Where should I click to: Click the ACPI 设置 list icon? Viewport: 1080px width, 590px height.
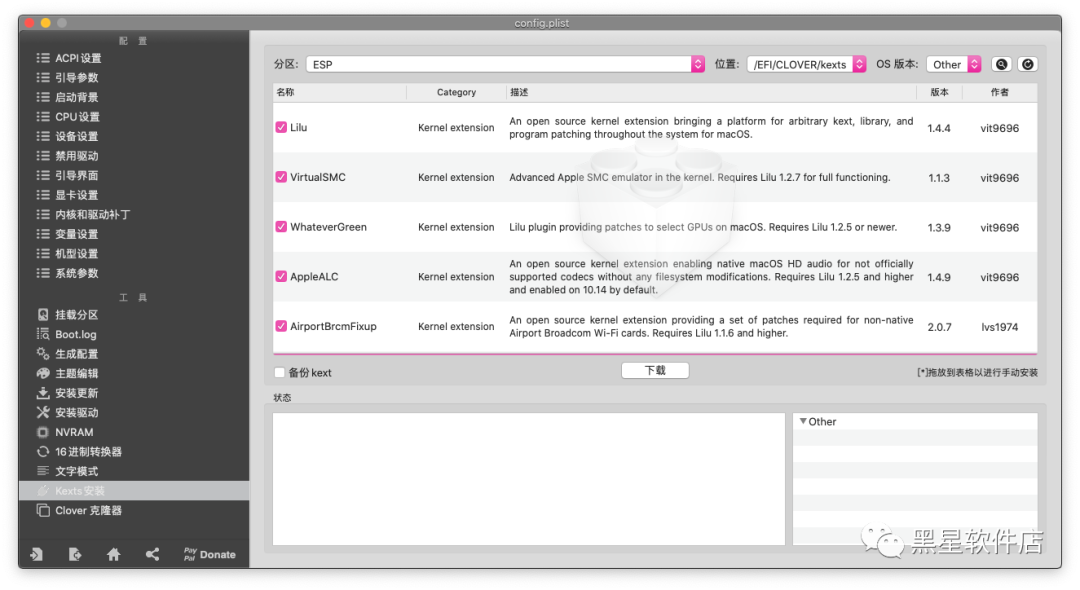coord(43,58)
